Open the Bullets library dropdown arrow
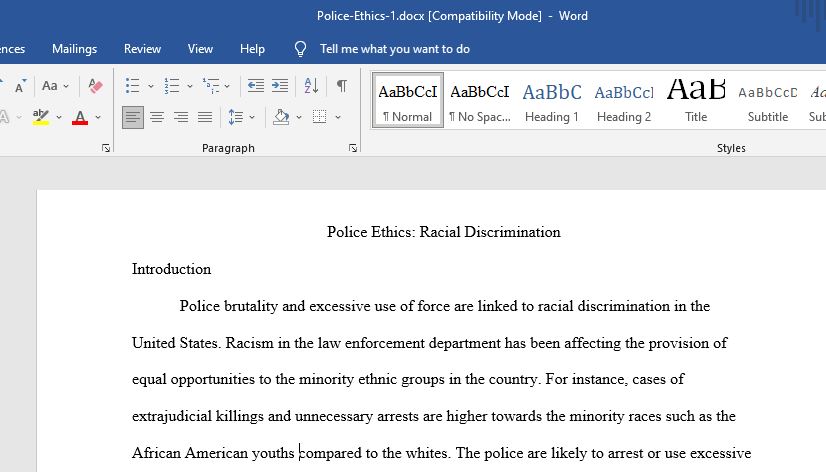This screenshot has height=472, width=826. (x=151, y=86)
